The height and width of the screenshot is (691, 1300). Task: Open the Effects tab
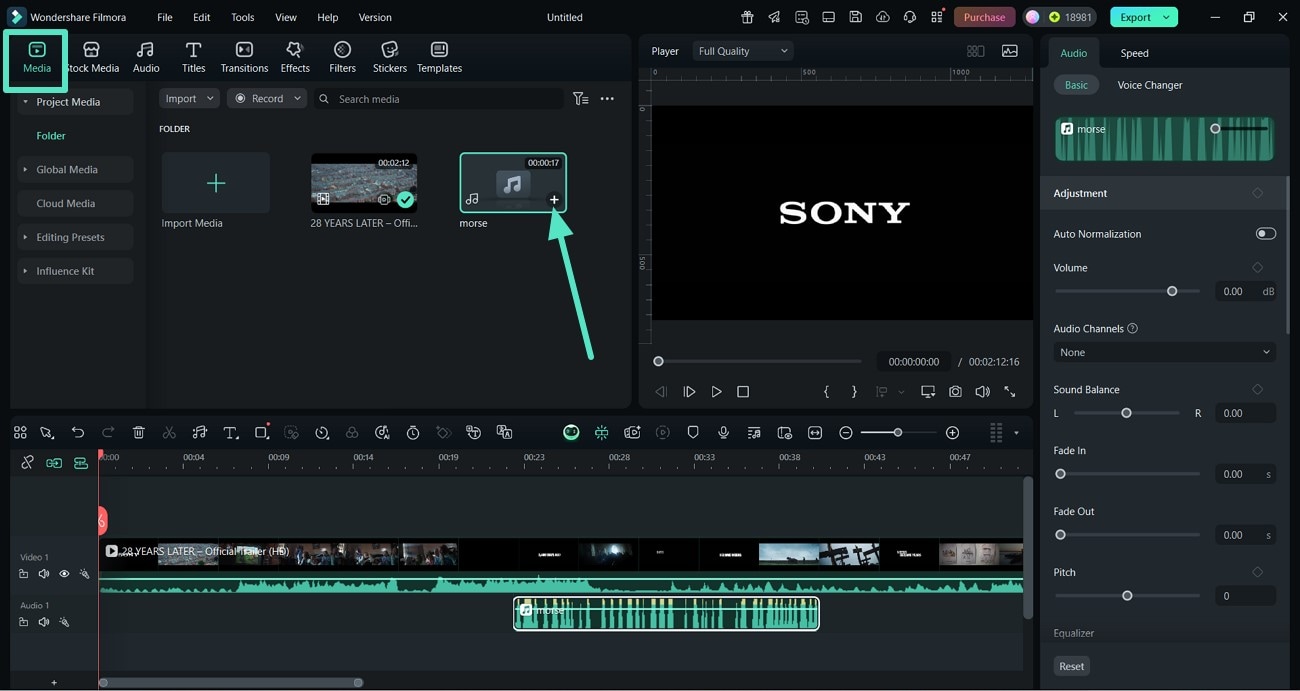295,57
